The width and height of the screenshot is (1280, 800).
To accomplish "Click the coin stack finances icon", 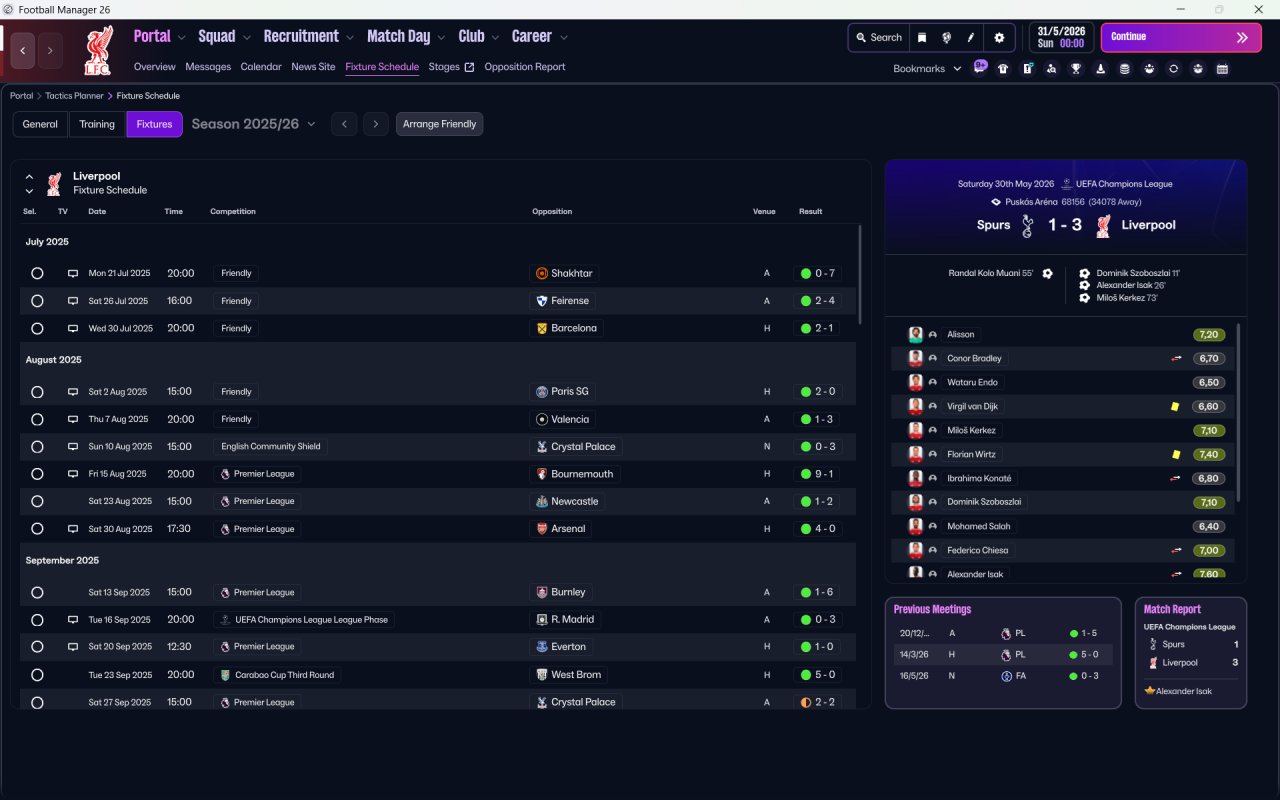I will (x=1125, y=69).
